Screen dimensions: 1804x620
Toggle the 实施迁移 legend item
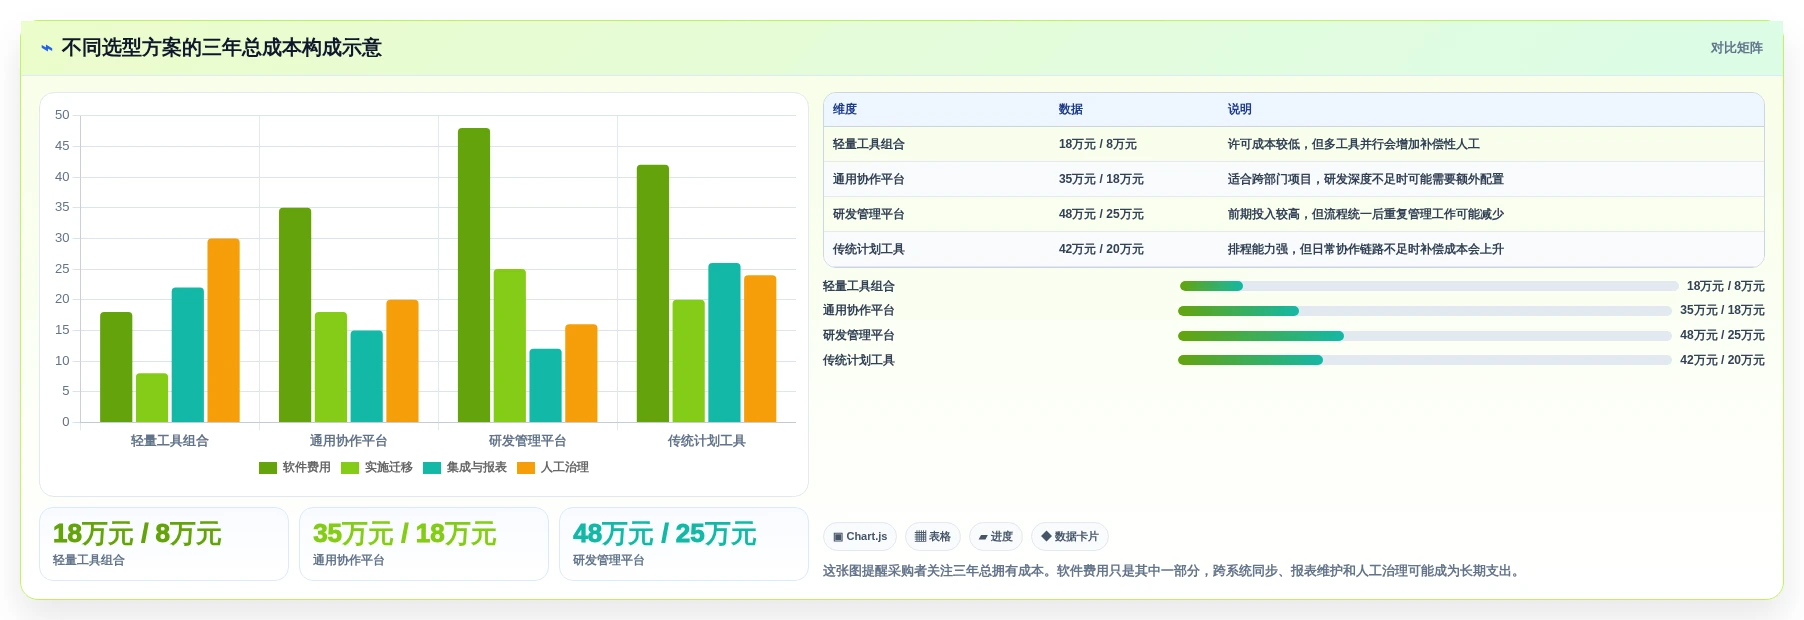[377, 467]
